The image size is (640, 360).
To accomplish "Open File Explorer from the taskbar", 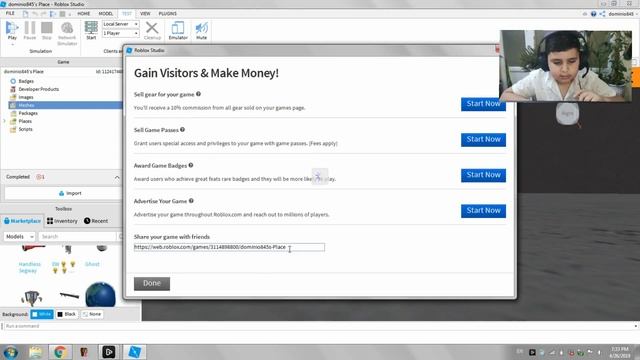I will point(36,352).
